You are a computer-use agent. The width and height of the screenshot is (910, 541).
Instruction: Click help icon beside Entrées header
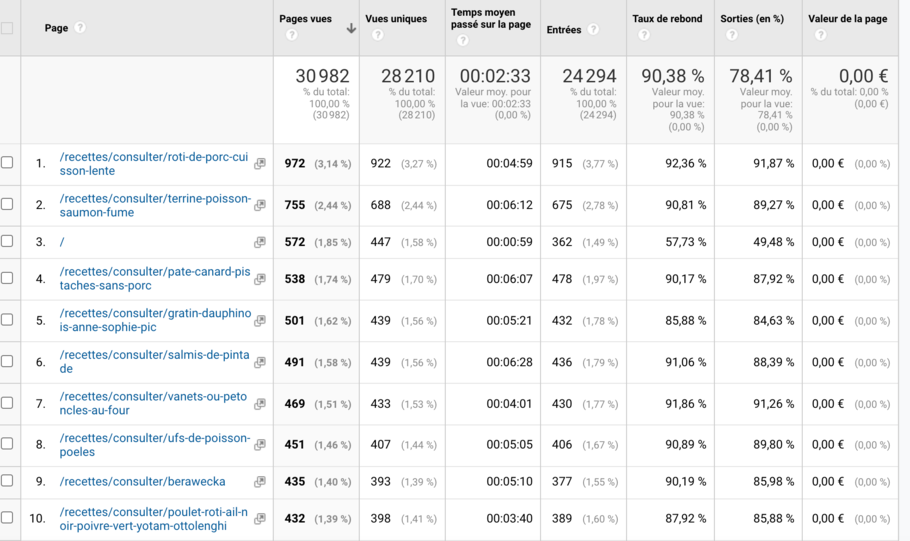click(x=593, y=30)
